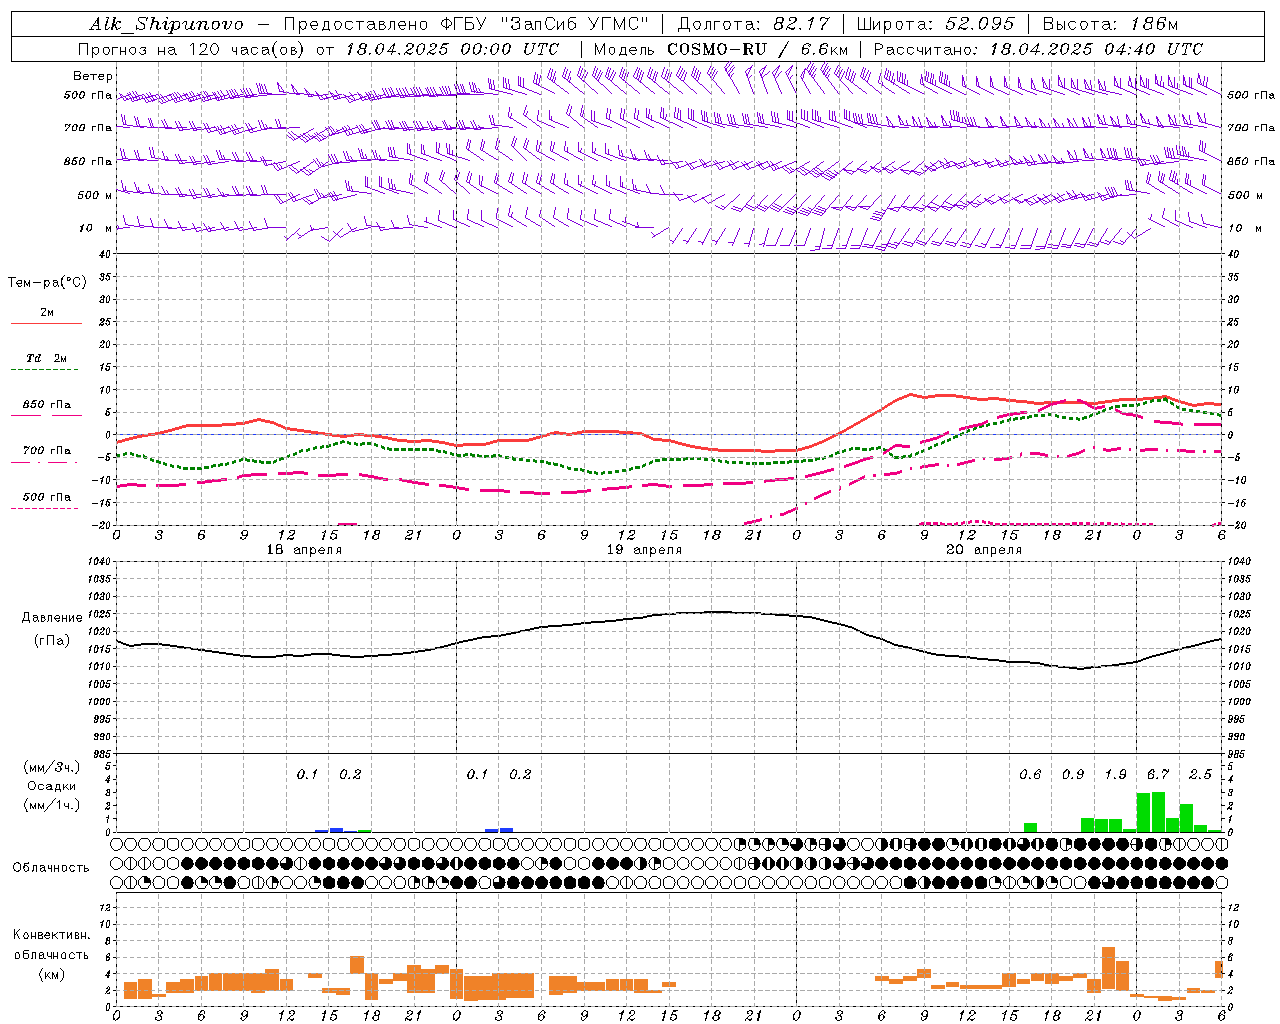Click the Облачность cloud cover label
This screenshot has width=1280, height=1024.
coord(51,868)
